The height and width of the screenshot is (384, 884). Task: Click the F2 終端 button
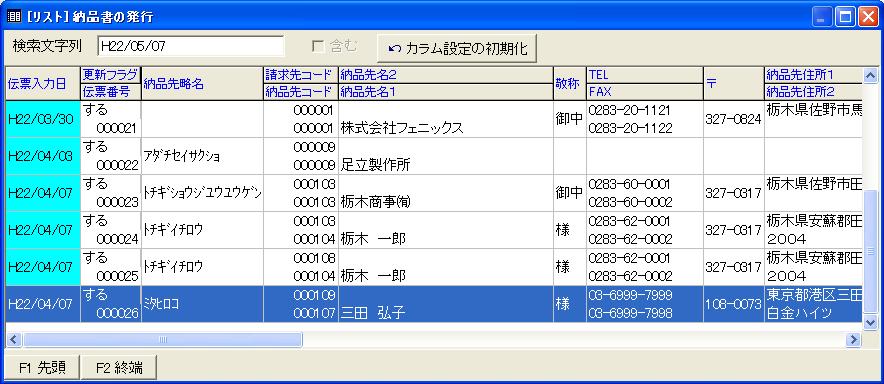(119, 368)
